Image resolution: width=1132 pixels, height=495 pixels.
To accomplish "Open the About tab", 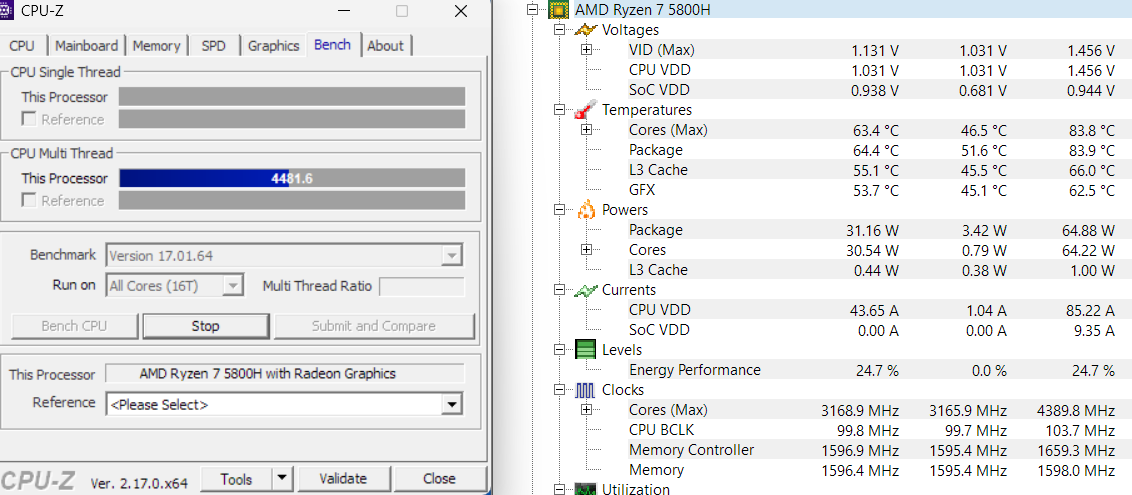I will 386,45.
